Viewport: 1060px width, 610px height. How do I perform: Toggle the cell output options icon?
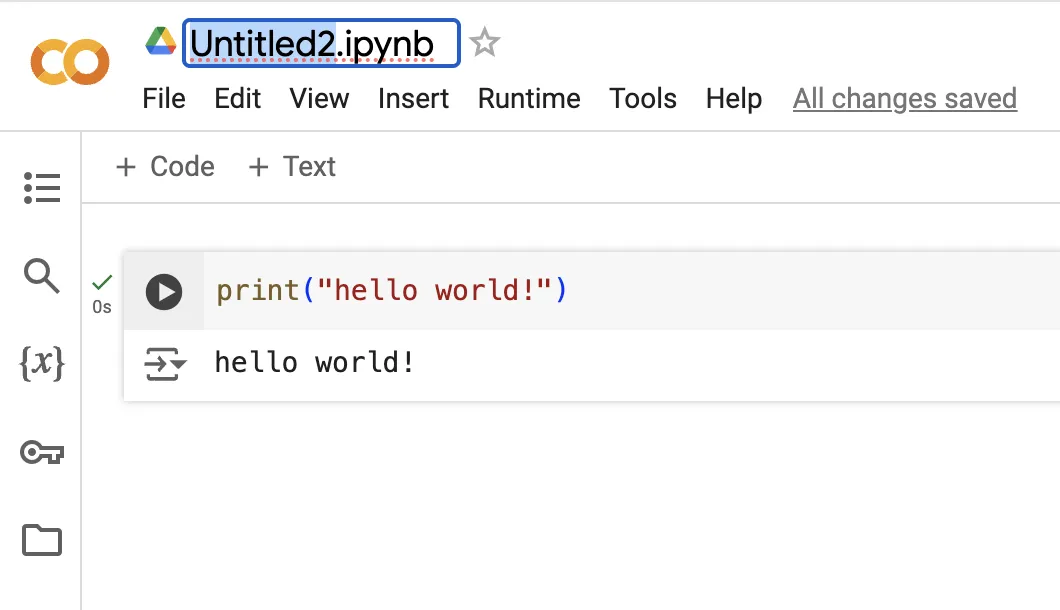point(165,364)
